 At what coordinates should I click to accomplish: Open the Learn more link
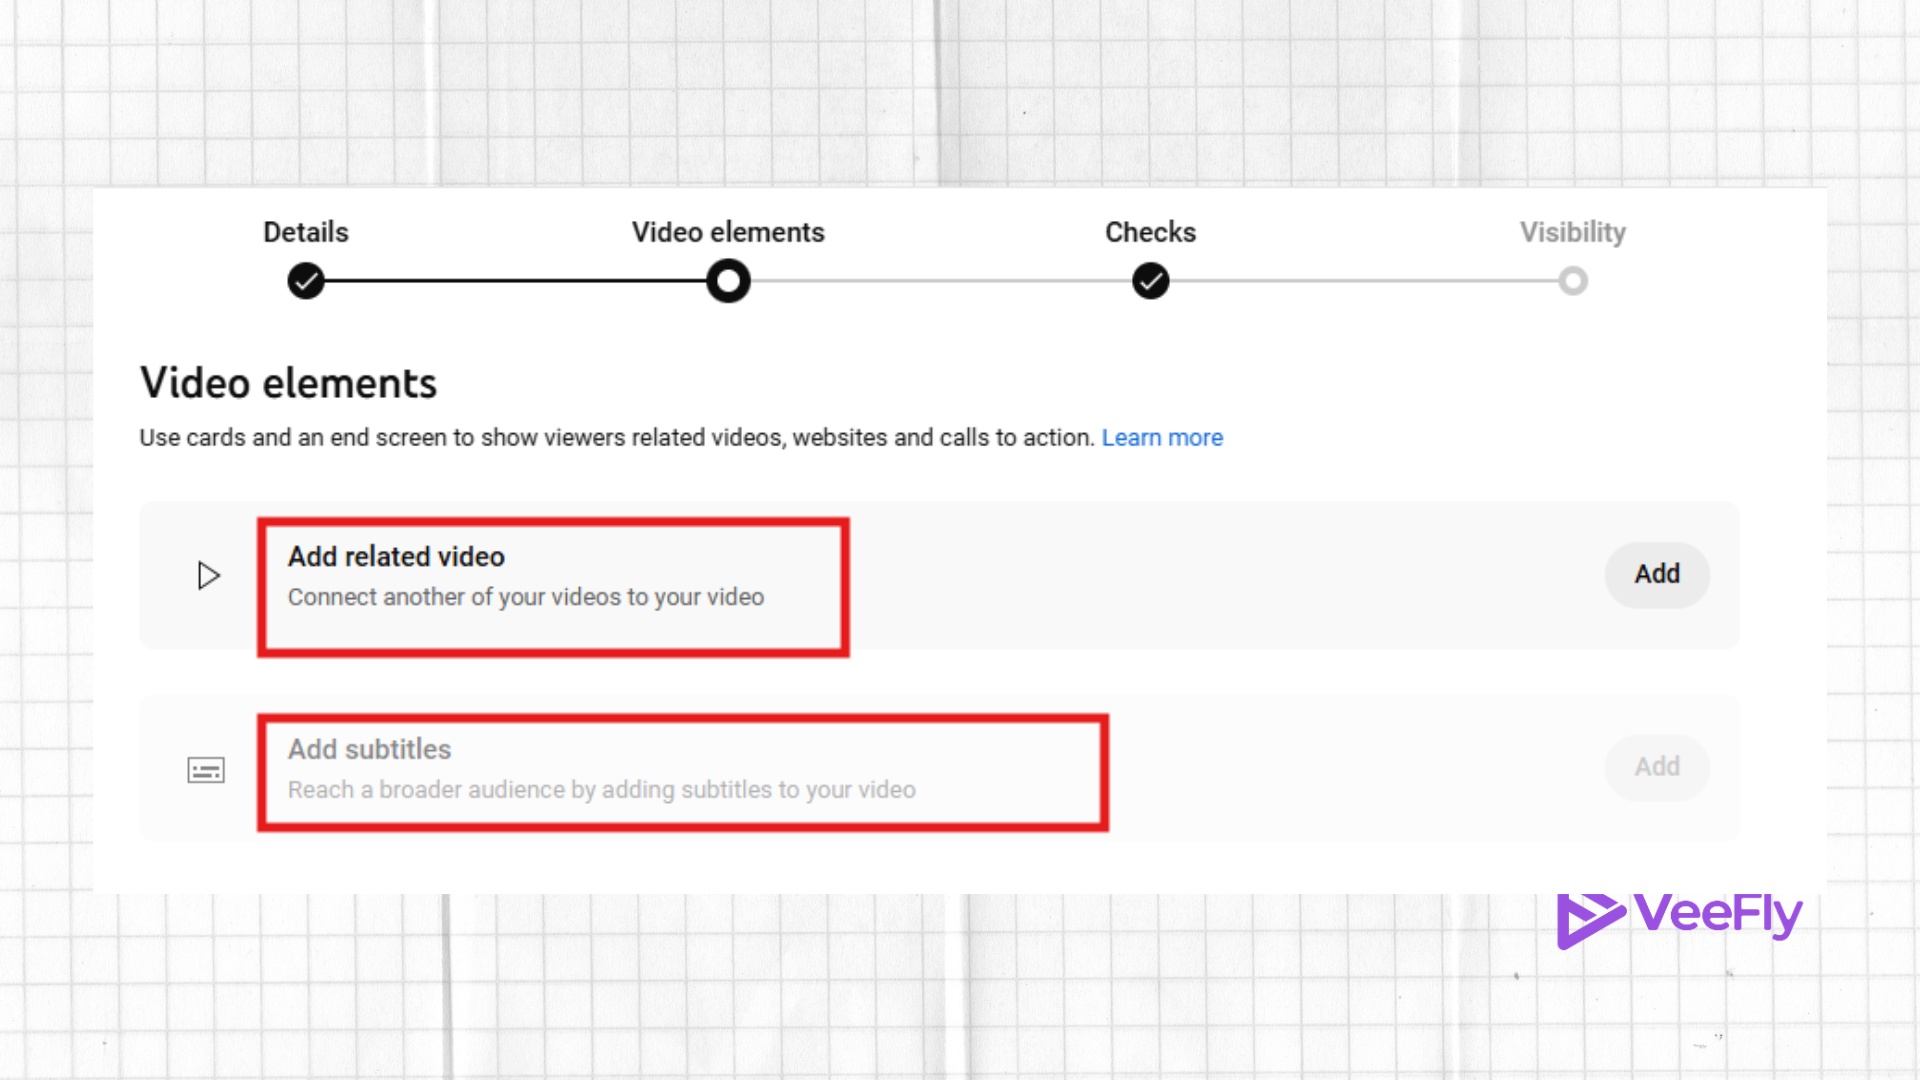pos(1162,437)
